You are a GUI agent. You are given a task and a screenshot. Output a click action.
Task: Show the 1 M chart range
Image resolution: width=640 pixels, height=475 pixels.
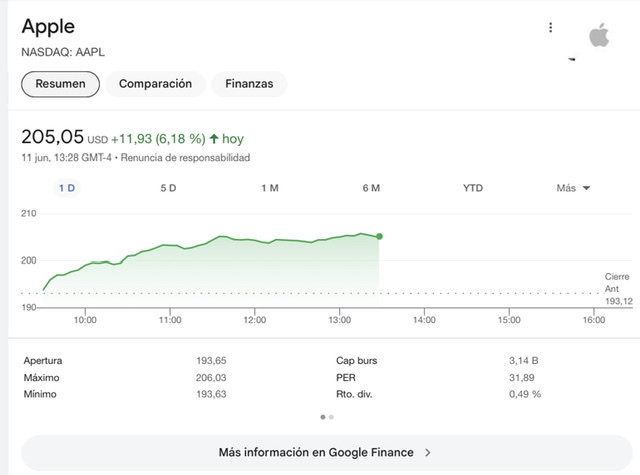270,188
